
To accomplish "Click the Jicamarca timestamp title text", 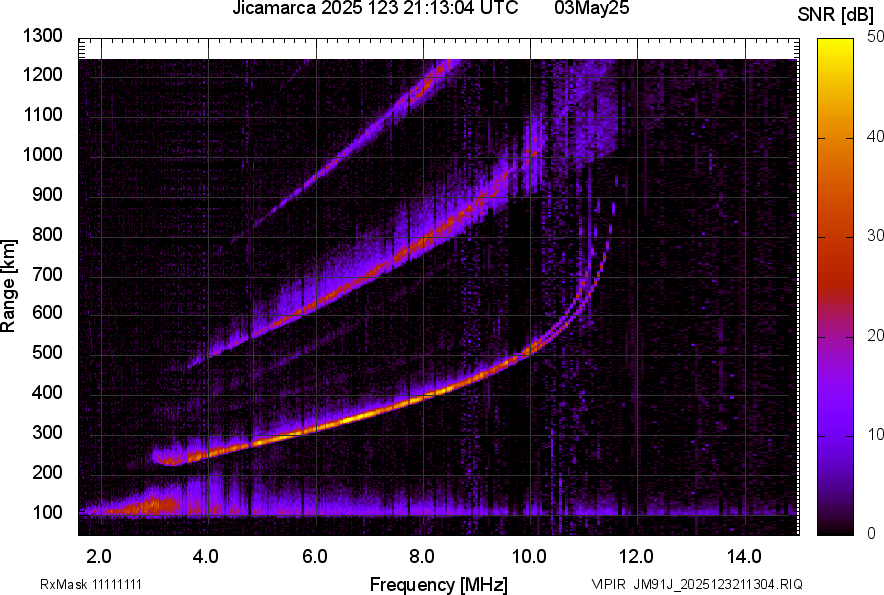I will click(x=375, y=9).
